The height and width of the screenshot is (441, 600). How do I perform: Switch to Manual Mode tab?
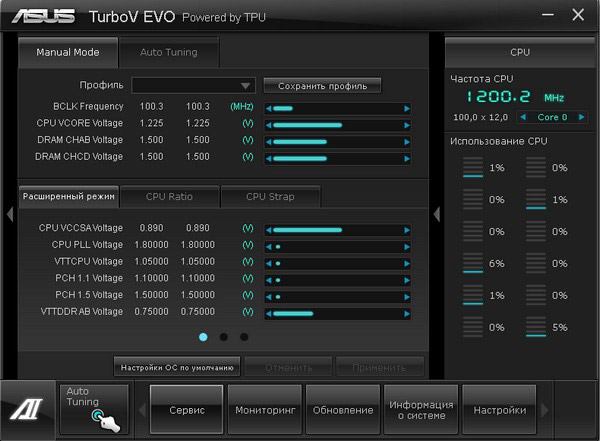tap(68, 52)
